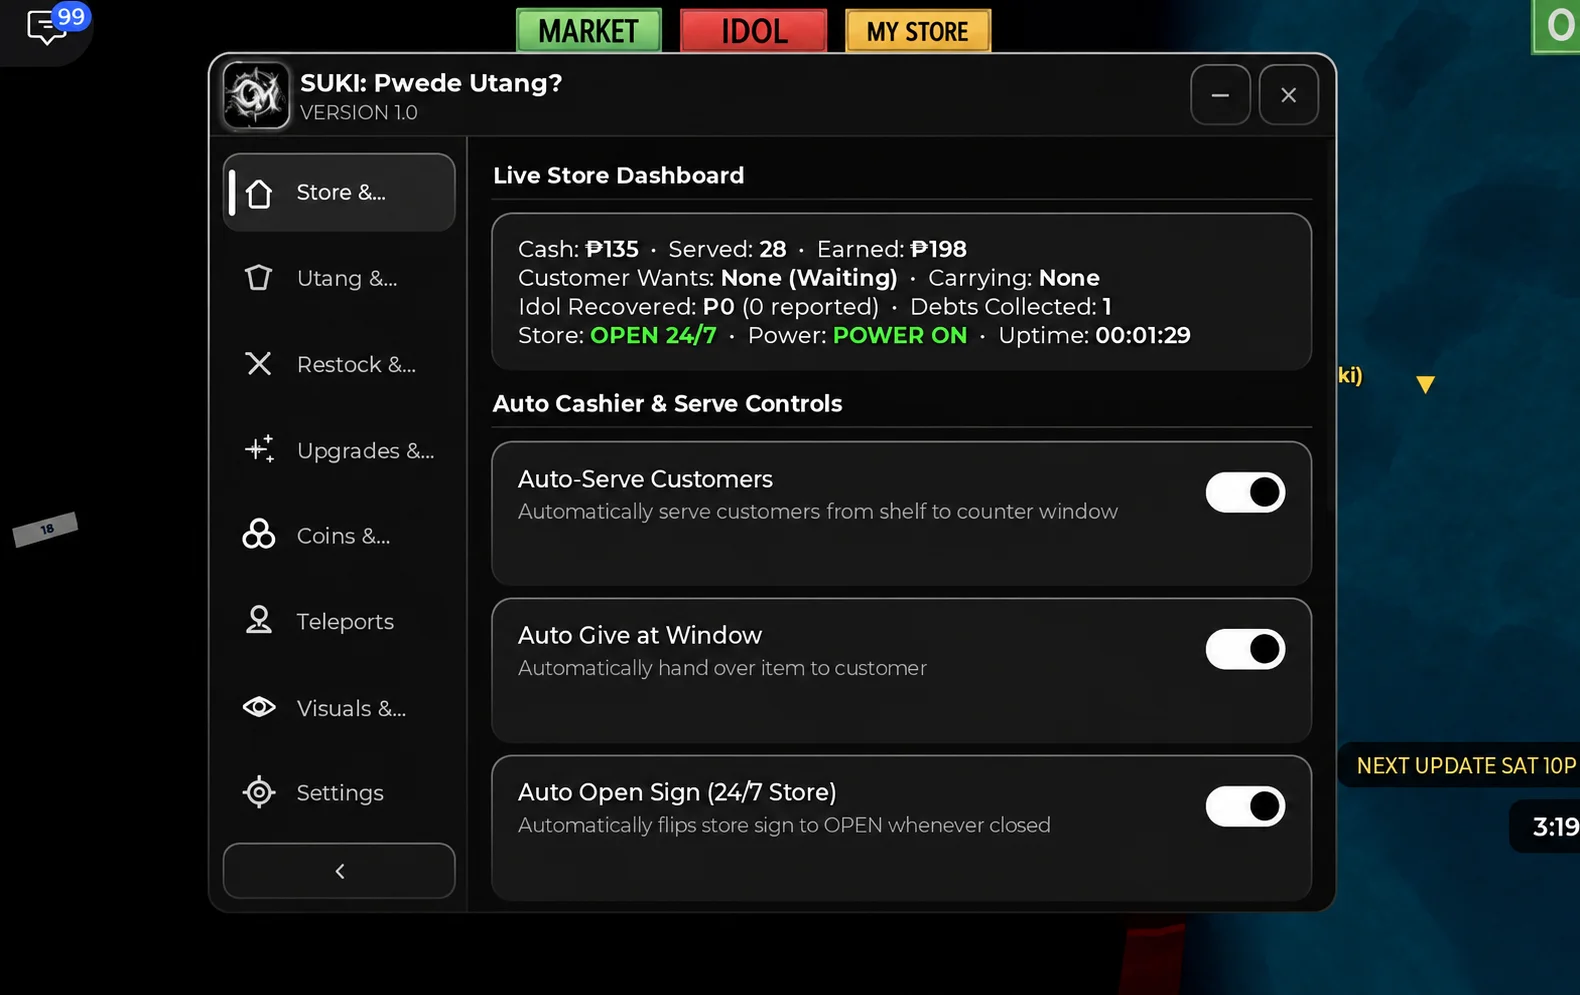
Task: Click the Visuals eye icon
Action: (x=259, y=707)
